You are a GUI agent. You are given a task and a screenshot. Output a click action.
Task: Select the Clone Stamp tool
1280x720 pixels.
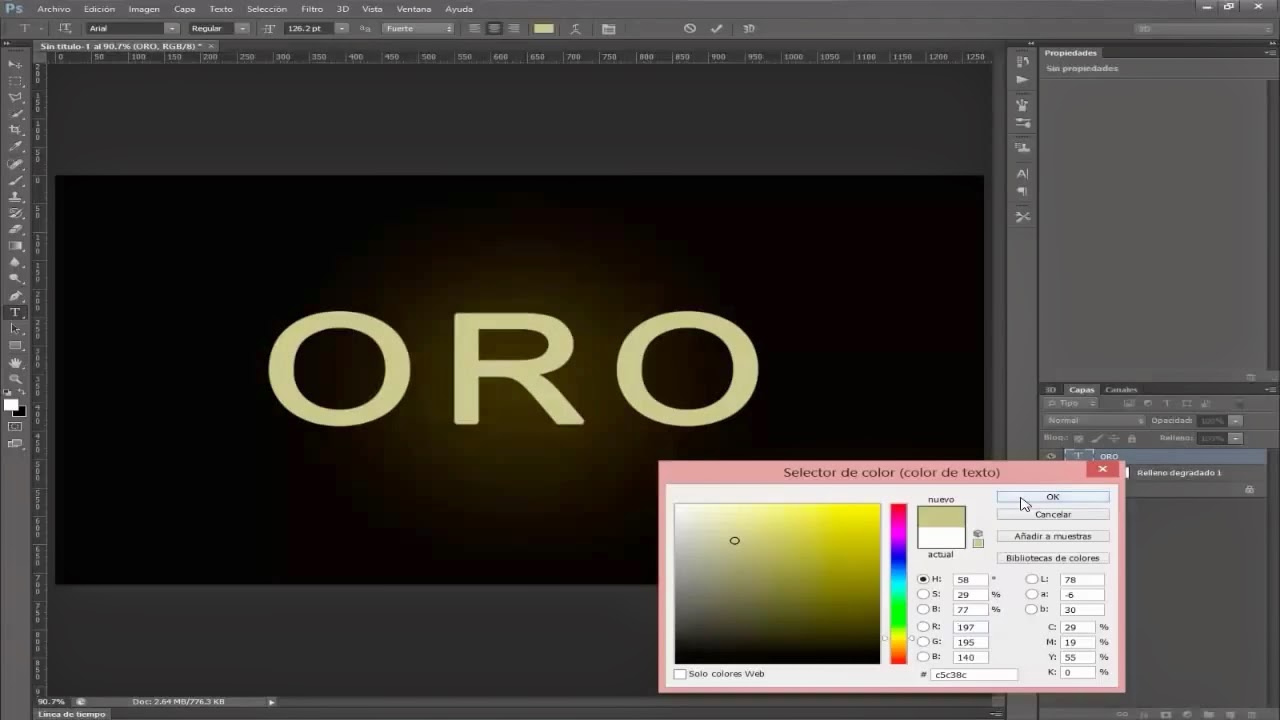click(15, 197)
